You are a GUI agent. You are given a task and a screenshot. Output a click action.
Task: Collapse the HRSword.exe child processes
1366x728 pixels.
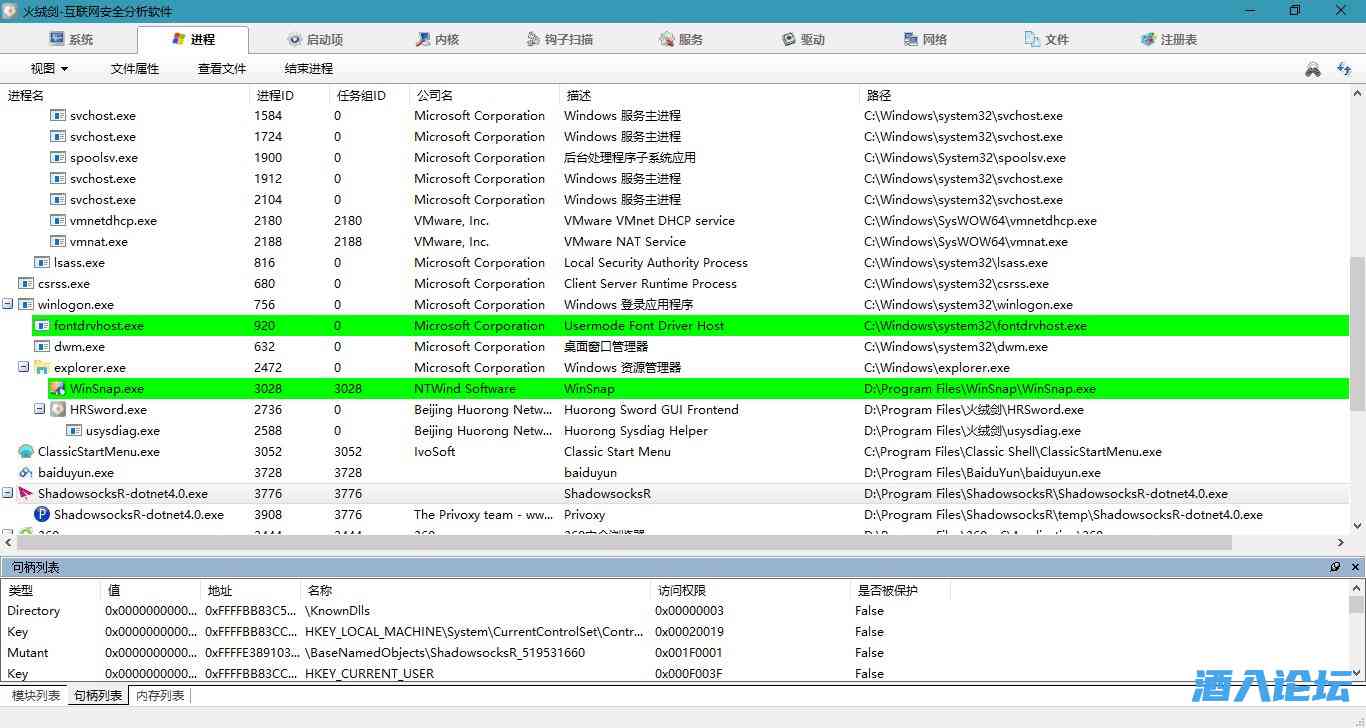click(40, 410)
